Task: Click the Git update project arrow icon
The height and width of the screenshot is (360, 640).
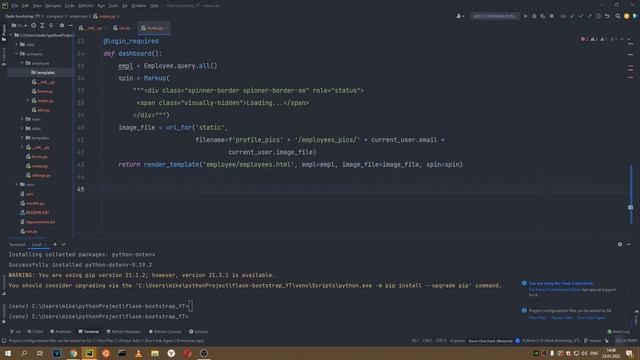Action: click(x=572, y=16)
